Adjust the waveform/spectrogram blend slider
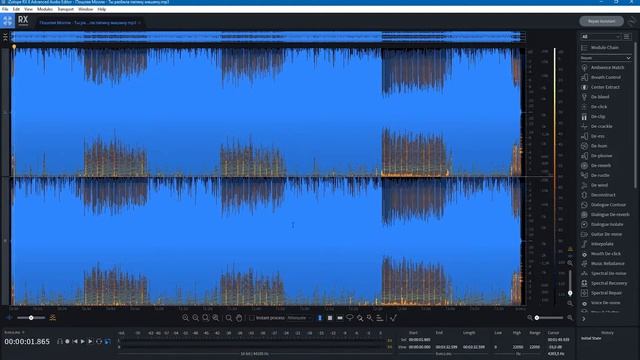This screenshot has width=640, height=360. coord(31,318)
